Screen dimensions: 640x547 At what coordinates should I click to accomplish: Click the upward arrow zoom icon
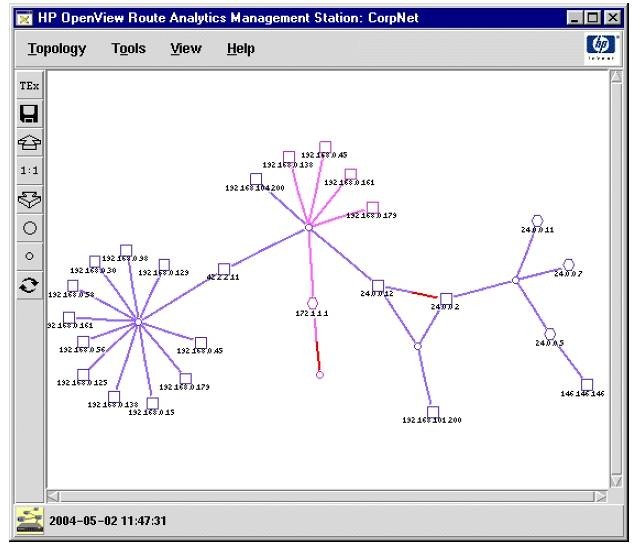(x=29, y=142)
